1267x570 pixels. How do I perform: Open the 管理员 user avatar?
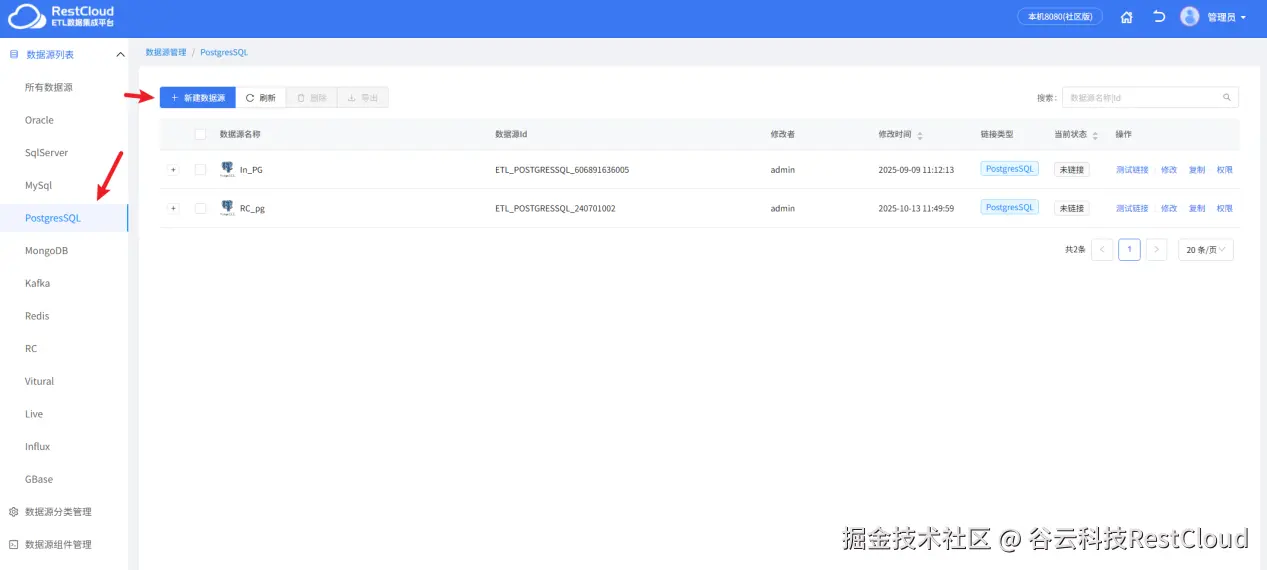1189,17
